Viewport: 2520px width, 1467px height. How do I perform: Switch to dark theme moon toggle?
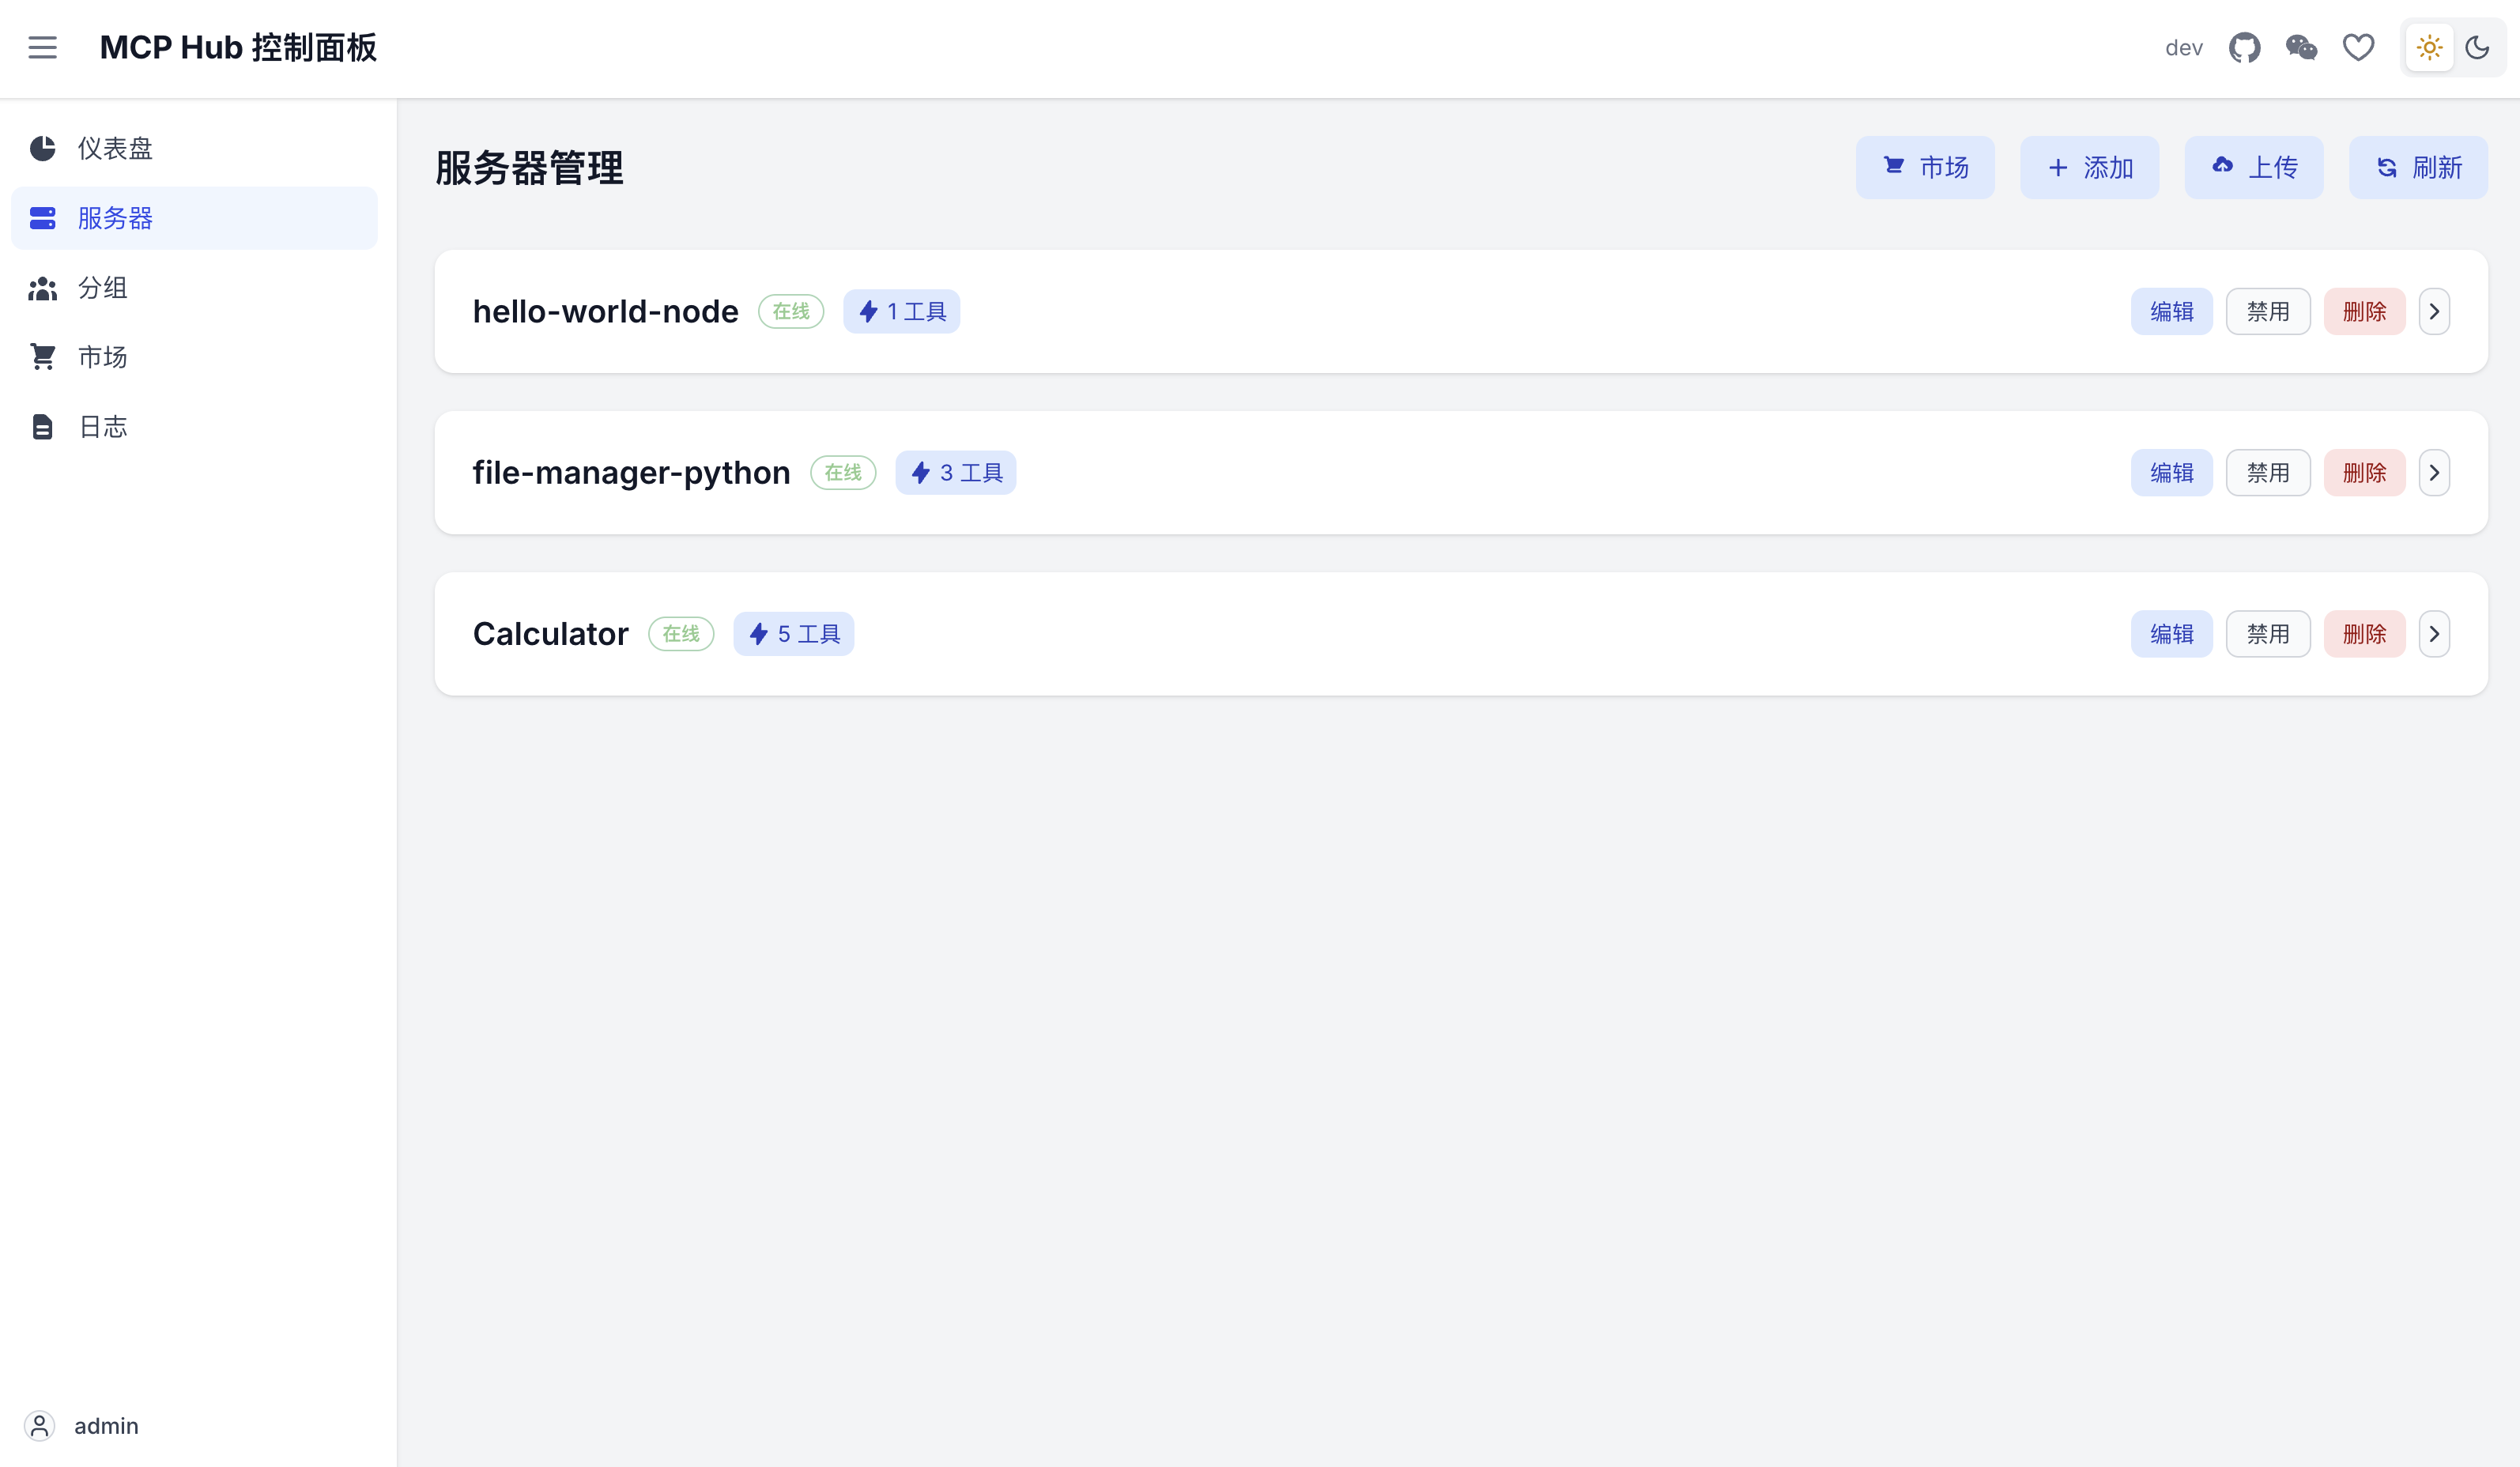click(x=2477, y=47)
